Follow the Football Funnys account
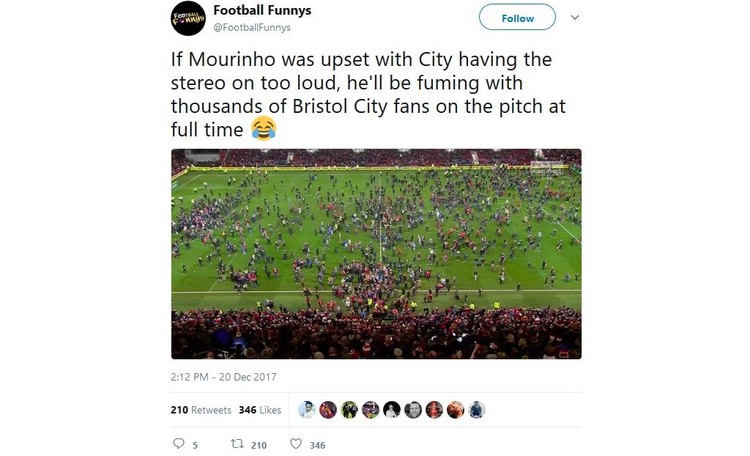The width and height of the screenshot is (750, 456). tap(518, 18)
